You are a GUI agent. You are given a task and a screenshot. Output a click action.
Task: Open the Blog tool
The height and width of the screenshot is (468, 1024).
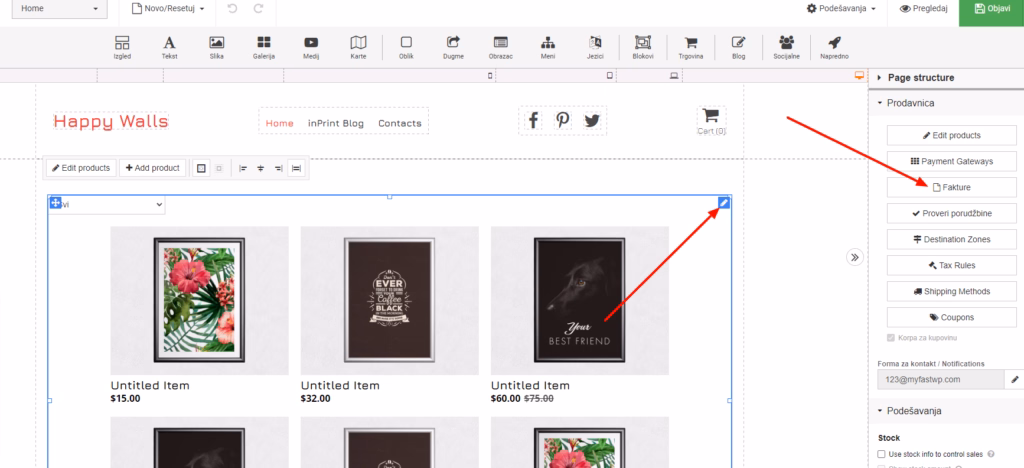tap(739, 47)
